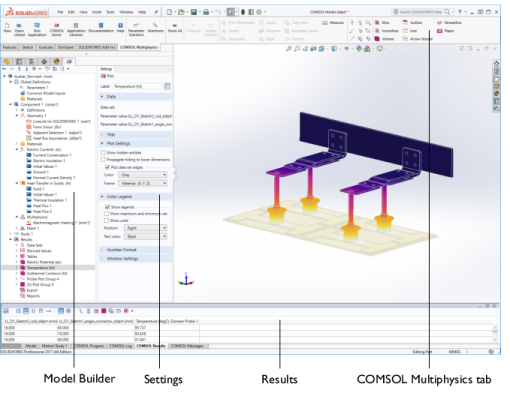Select the Electric Potential (ec) node
The width and height of the screenshot is (510, 402).
[x=44, y=262]
